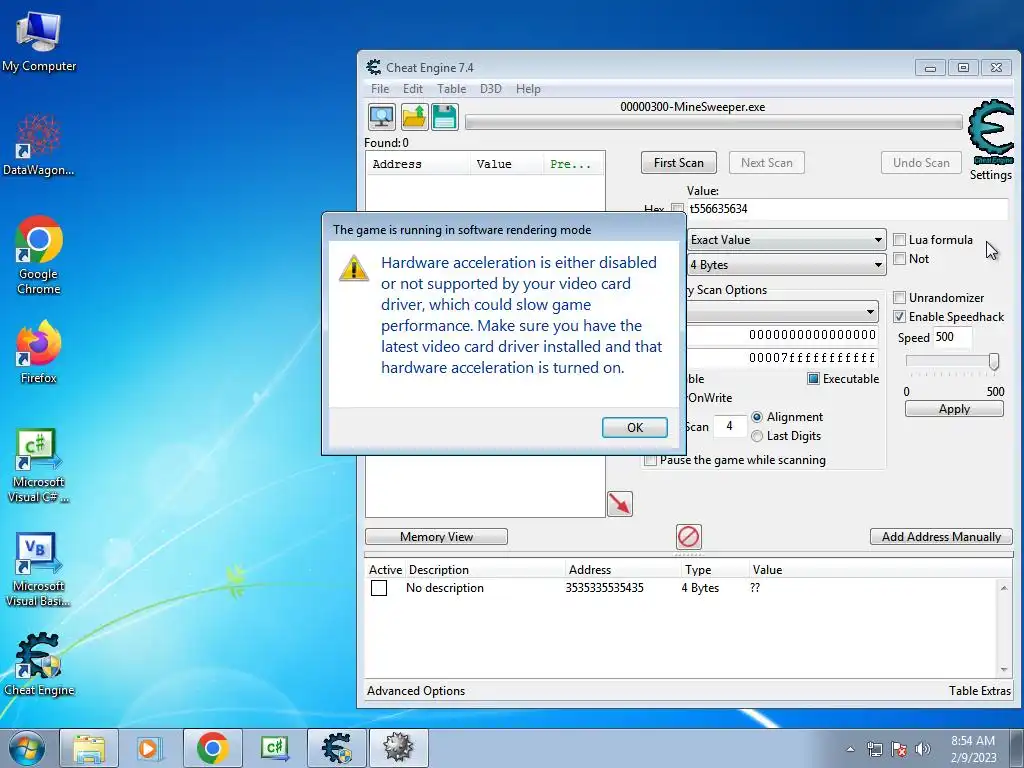Launch Firefox from the desktop
This screenshot has width=1024, height=768.
point(39,351)
